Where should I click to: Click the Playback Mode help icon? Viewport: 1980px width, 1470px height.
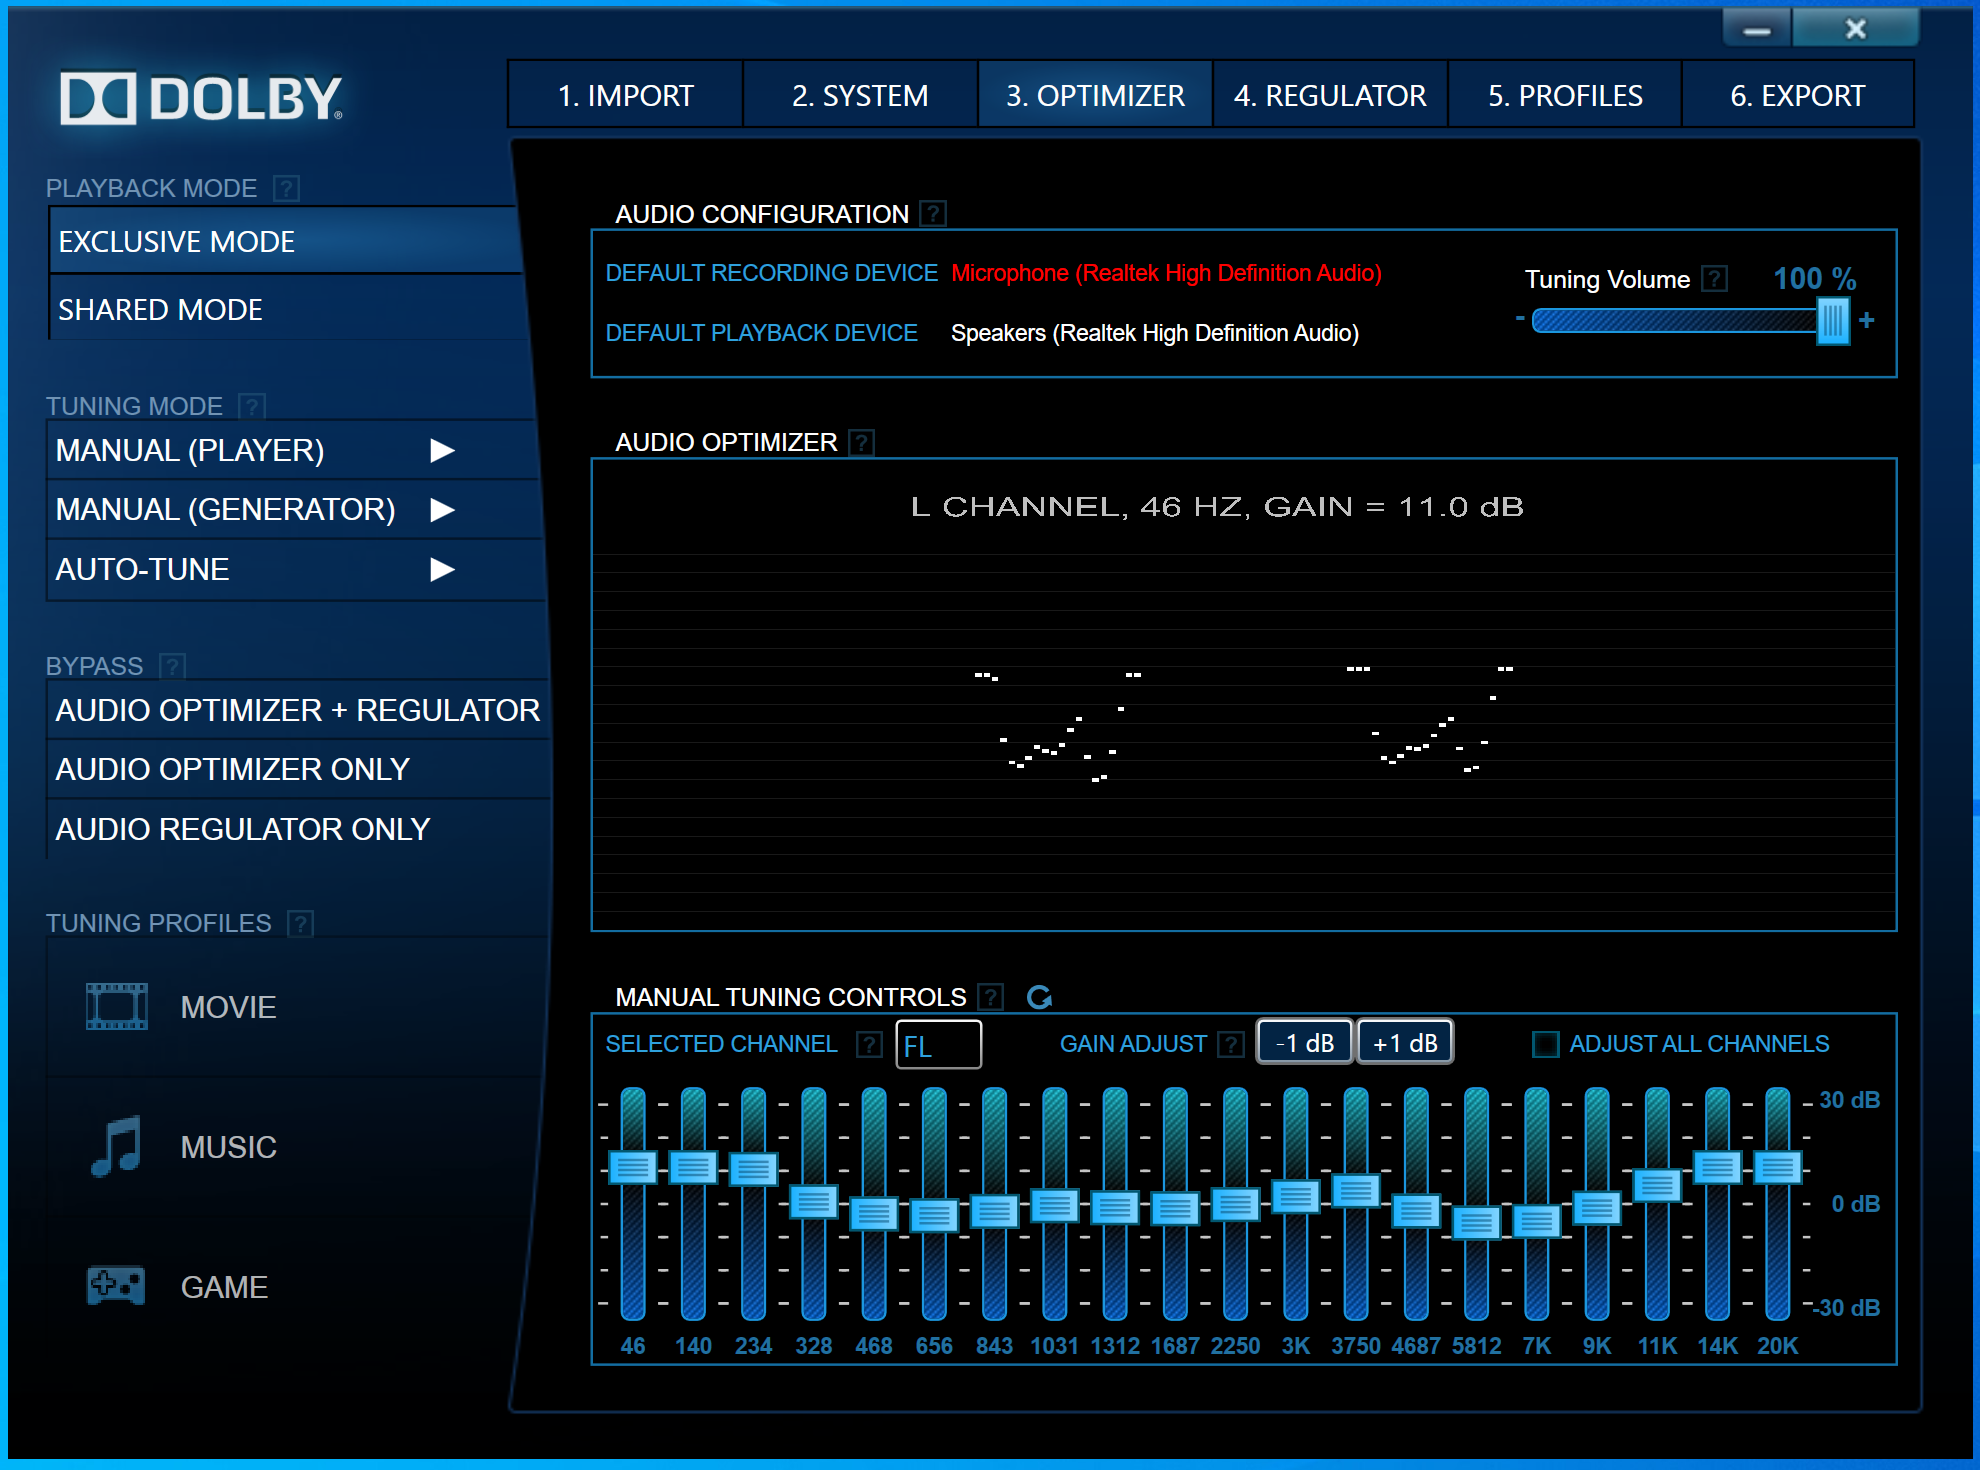[286, 188]
